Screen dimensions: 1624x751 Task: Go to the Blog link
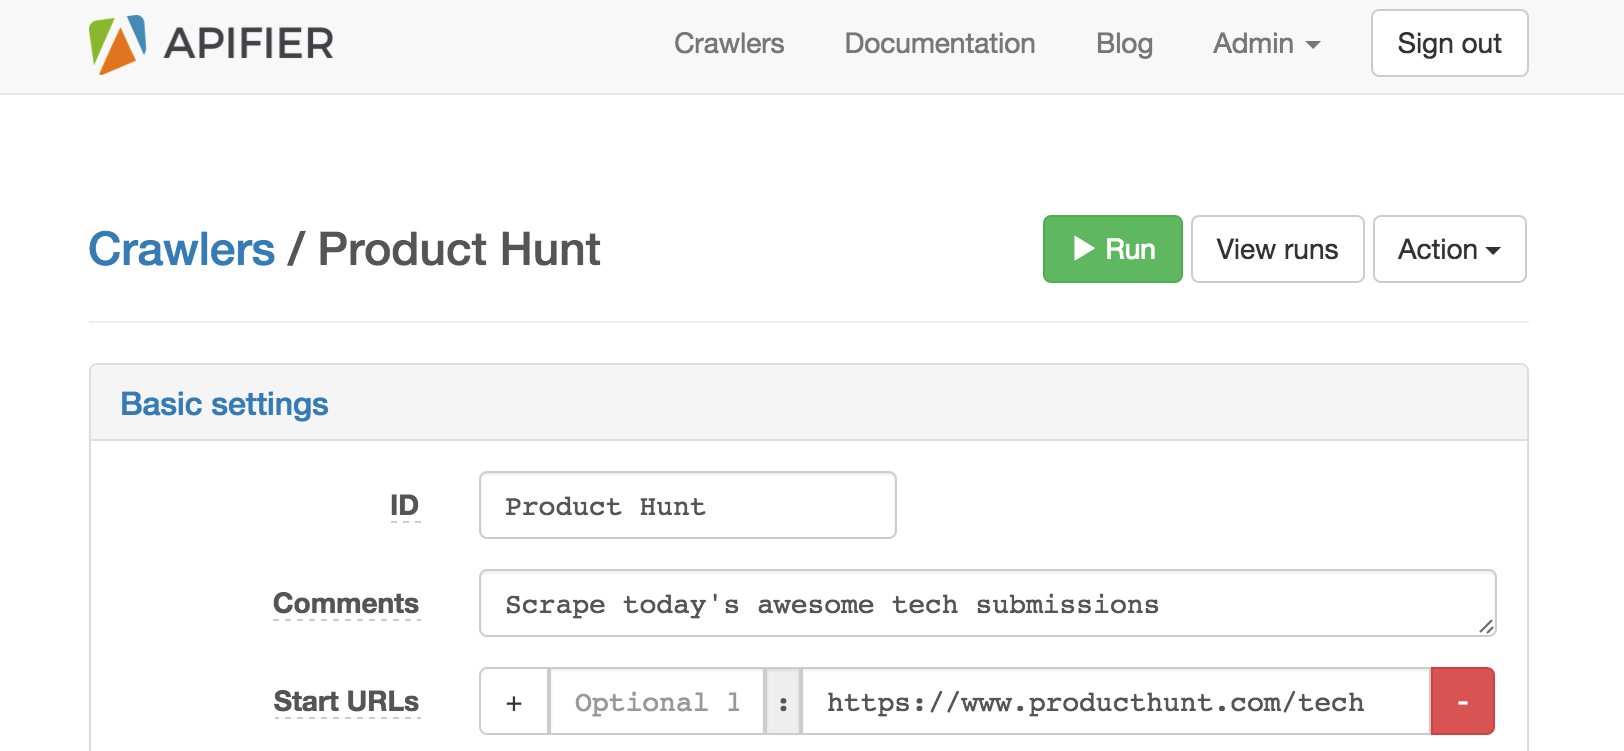(x=1124, y=44)
